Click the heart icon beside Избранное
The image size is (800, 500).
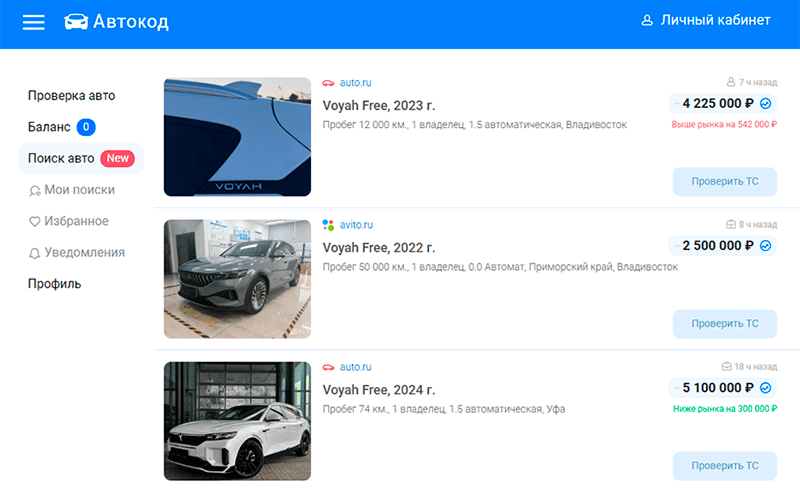coord(34,221)
